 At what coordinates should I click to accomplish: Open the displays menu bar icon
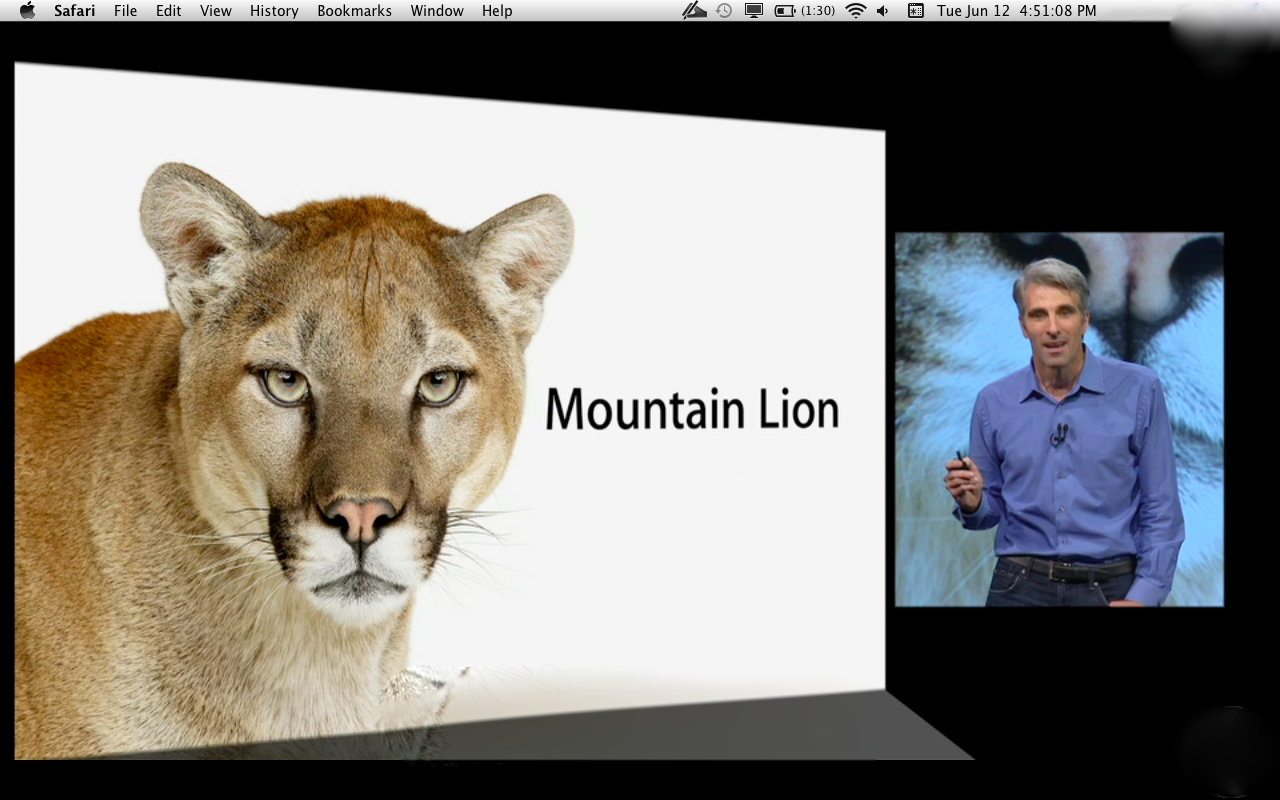(754, 11)
